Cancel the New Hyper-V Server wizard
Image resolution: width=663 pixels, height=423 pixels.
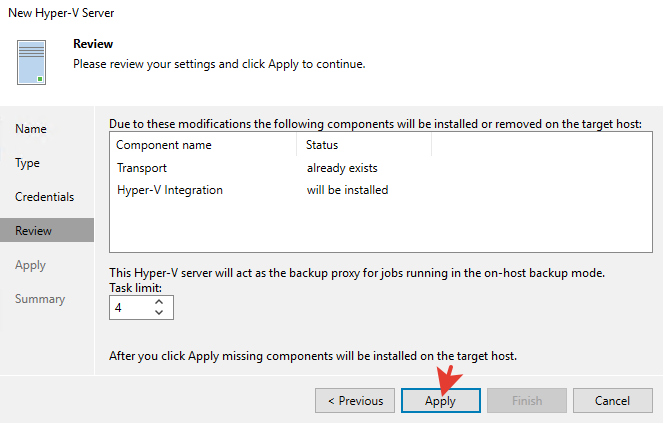[x=611, y=401]
